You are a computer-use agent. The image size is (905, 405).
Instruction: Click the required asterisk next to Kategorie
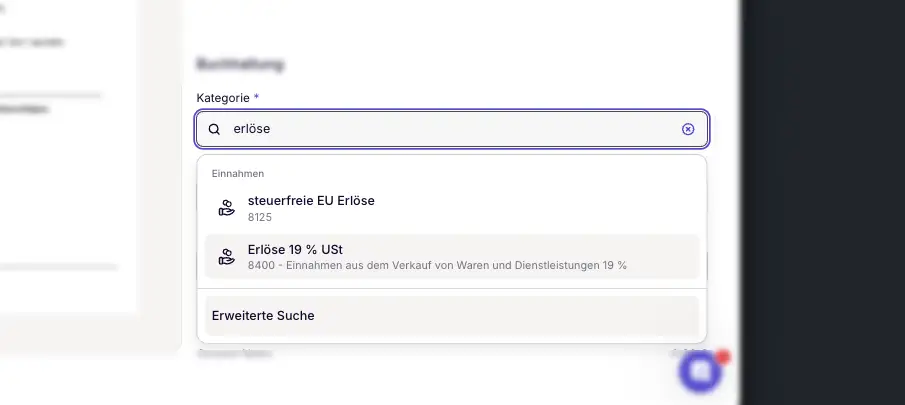(256, 97)
